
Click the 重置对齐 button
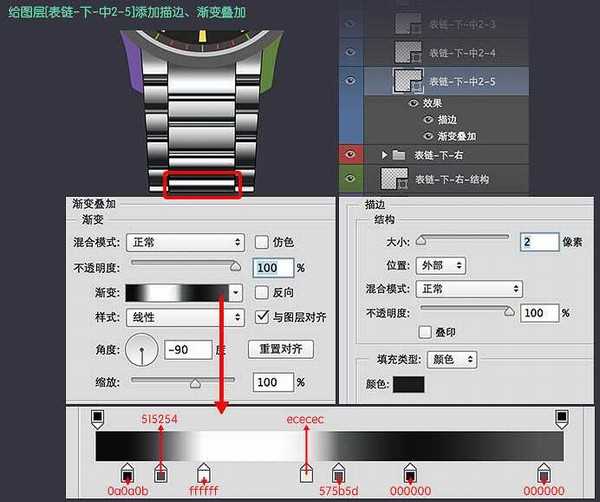[281, 349]
